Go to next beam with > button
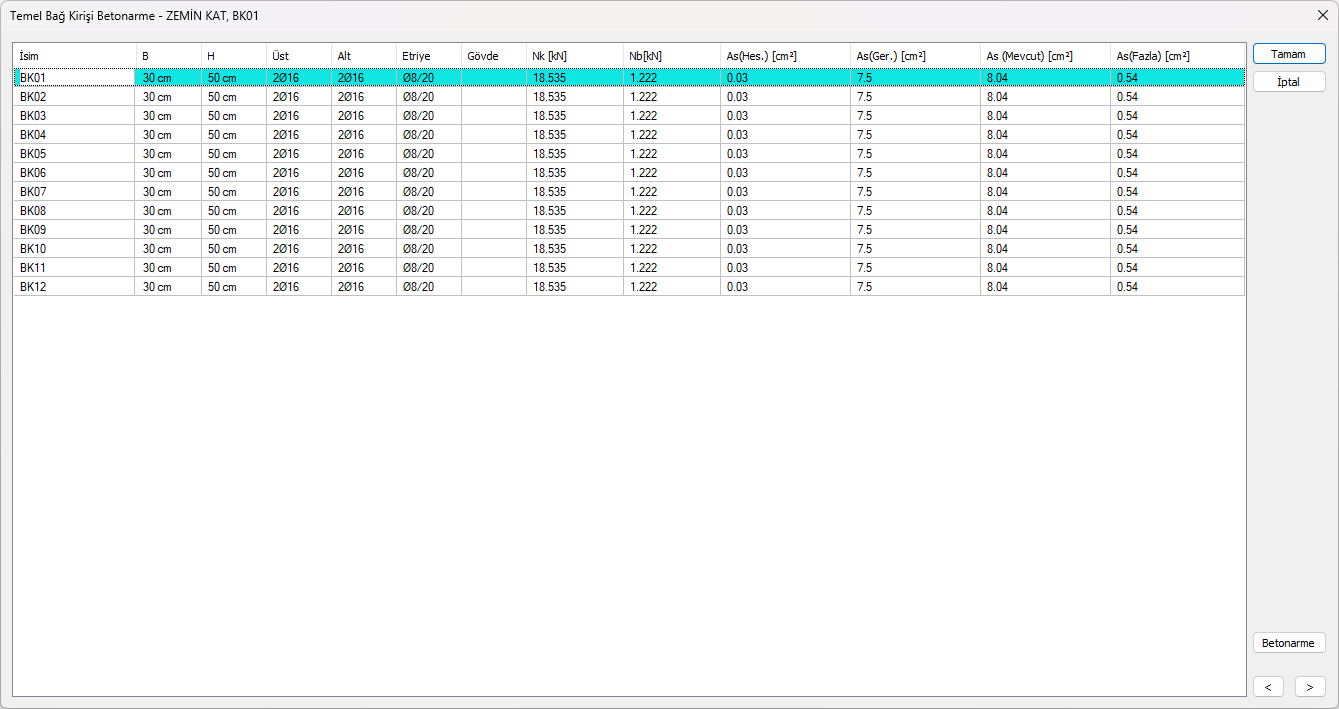This screenshot has width=1339, height=709. click(x=1309, y=687)
